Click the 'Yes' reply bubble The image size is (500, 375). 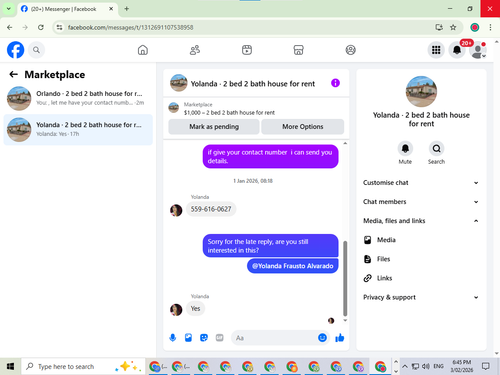coord(195,308)
